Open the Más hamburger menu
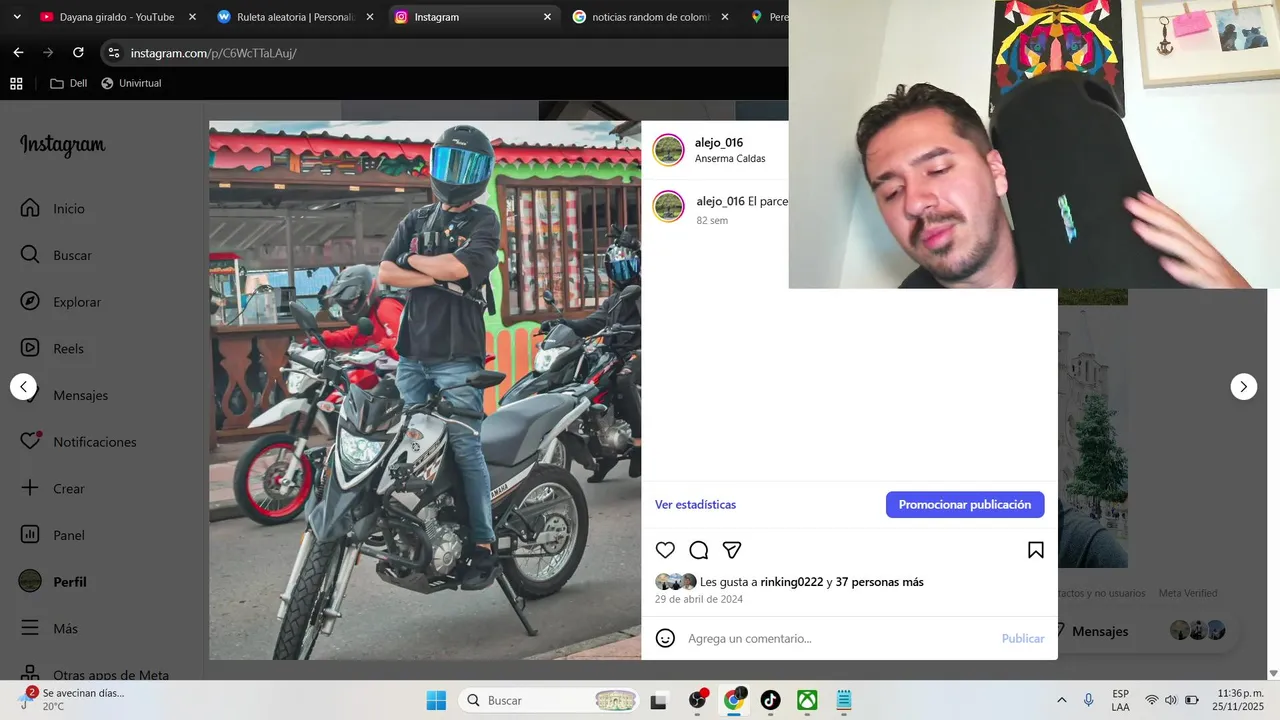The width and height of the screenshot is (1280, 720). [x=30, y=628]
